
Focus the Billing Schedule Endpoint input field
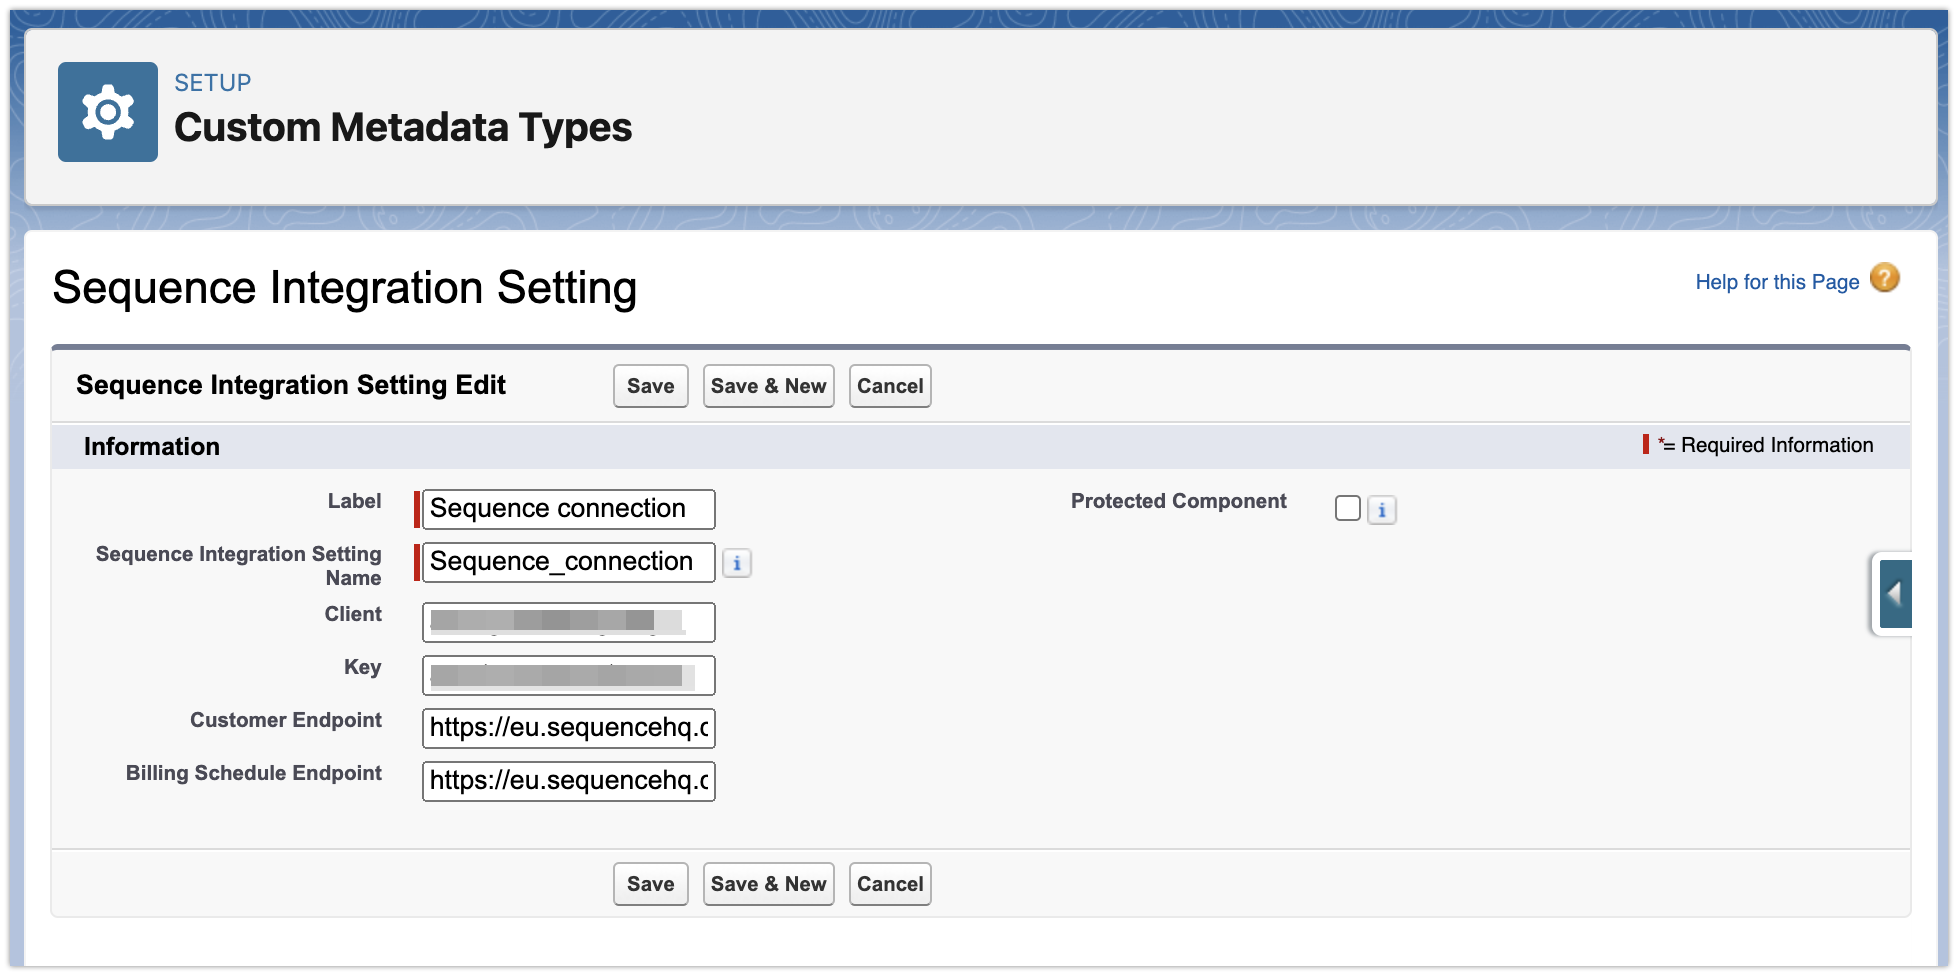569,781
